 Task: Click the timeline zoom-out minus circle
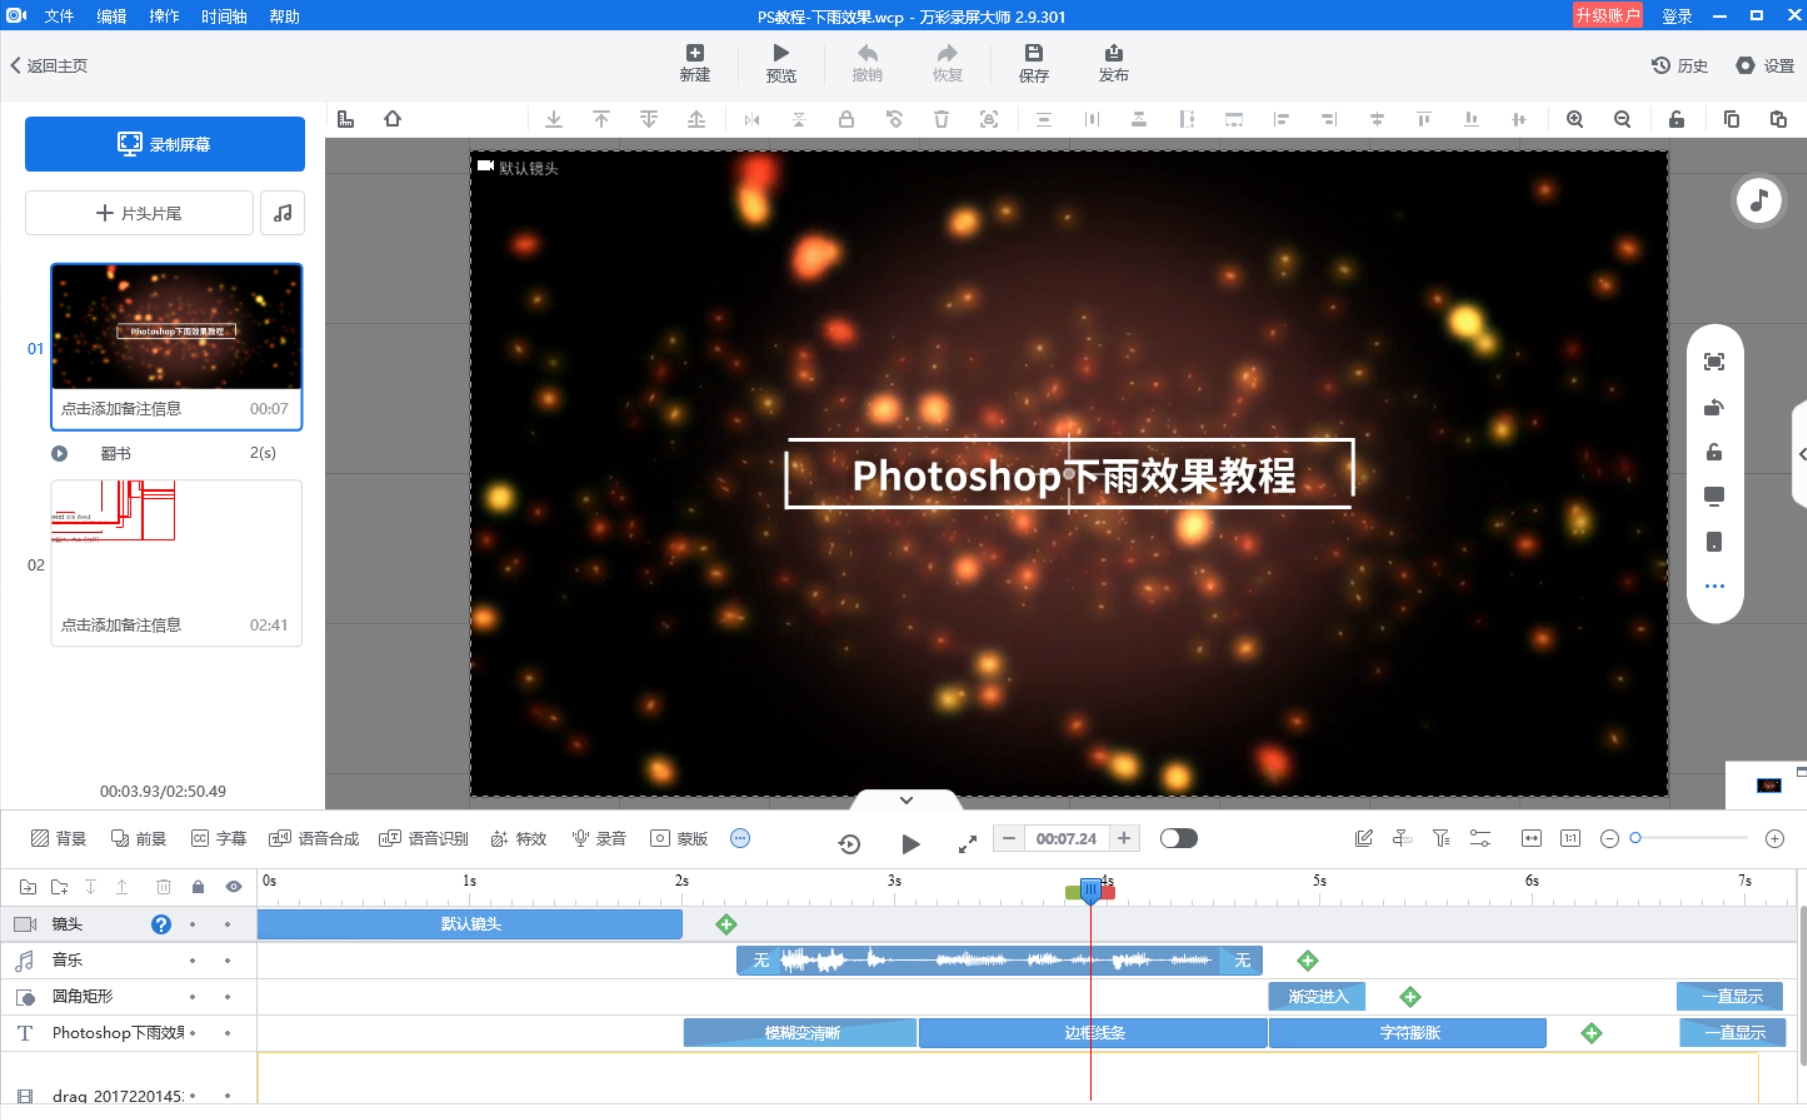(x=1609, y=839)
